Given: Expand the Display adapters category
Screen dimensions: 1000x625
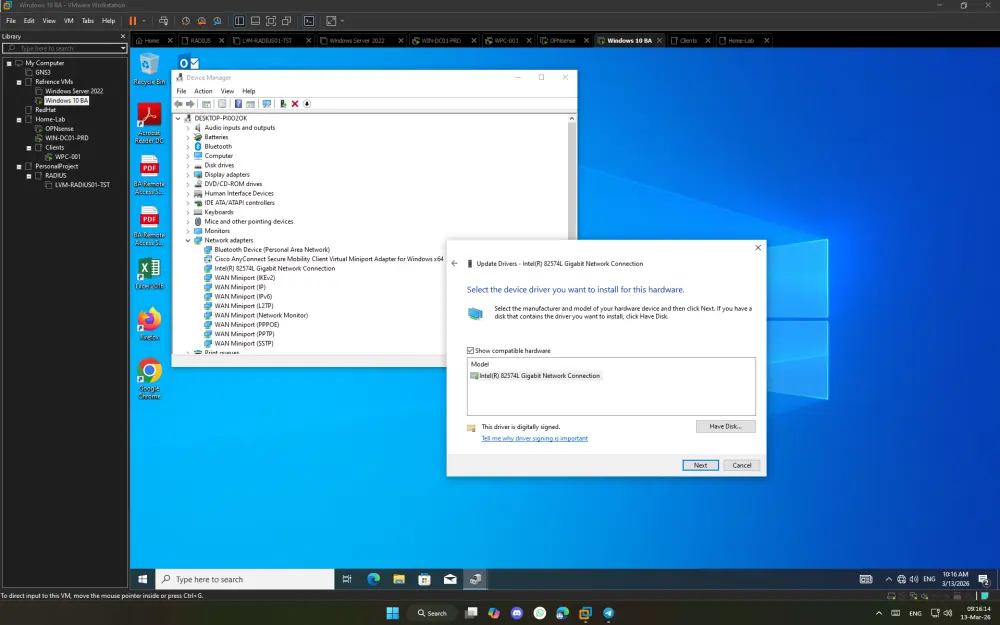Looking at the screenshot, I should coord(187,175).
